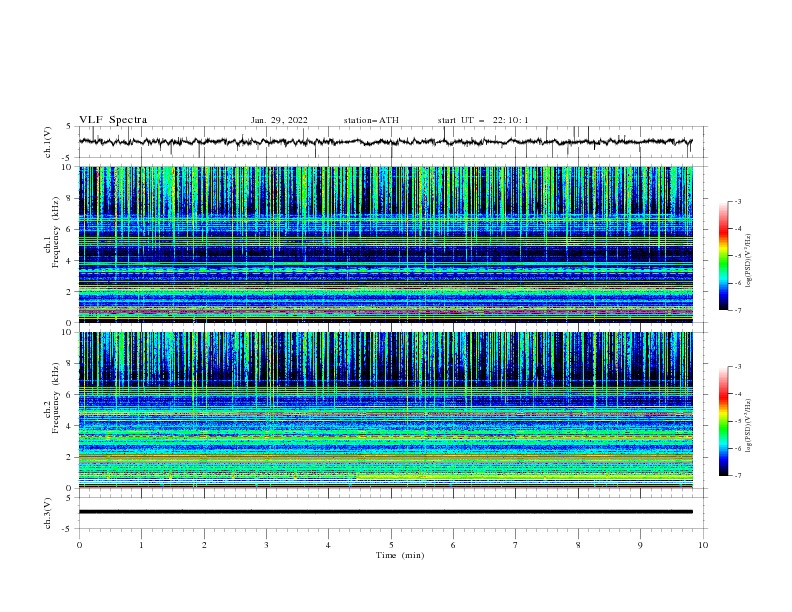792x612 pixels.
Task: Click the ch.1 spectrogram plot area
Action: pyautogui.click(x=385, y=244)
